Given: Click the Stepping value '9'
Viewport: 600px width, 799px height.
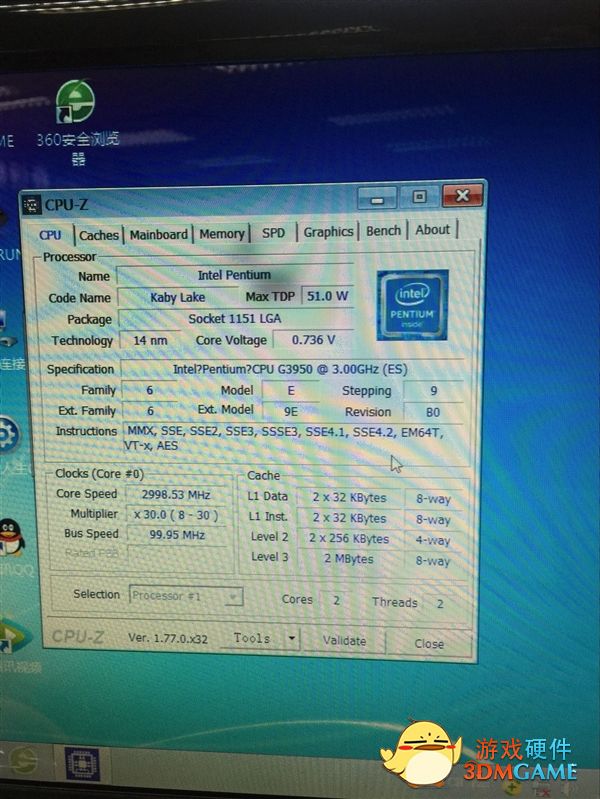Looking at the screenshot, I should click(x=433, y=391).
